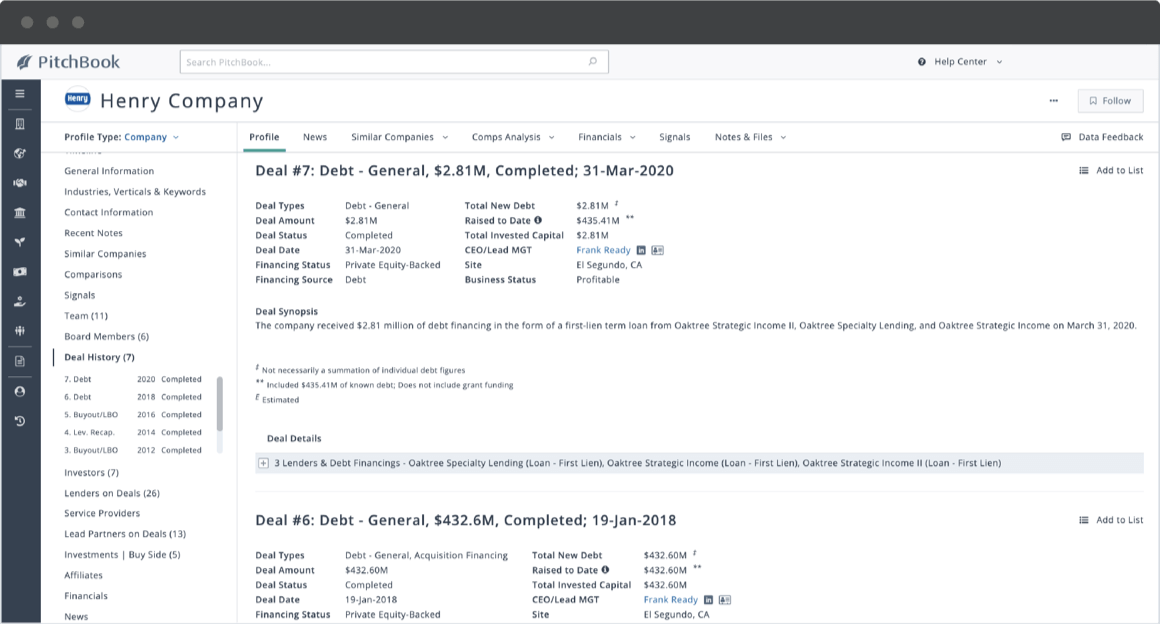Click the search magnifier icon
This screenshot has height=624, width=1160.
click(x=593, y=61)
